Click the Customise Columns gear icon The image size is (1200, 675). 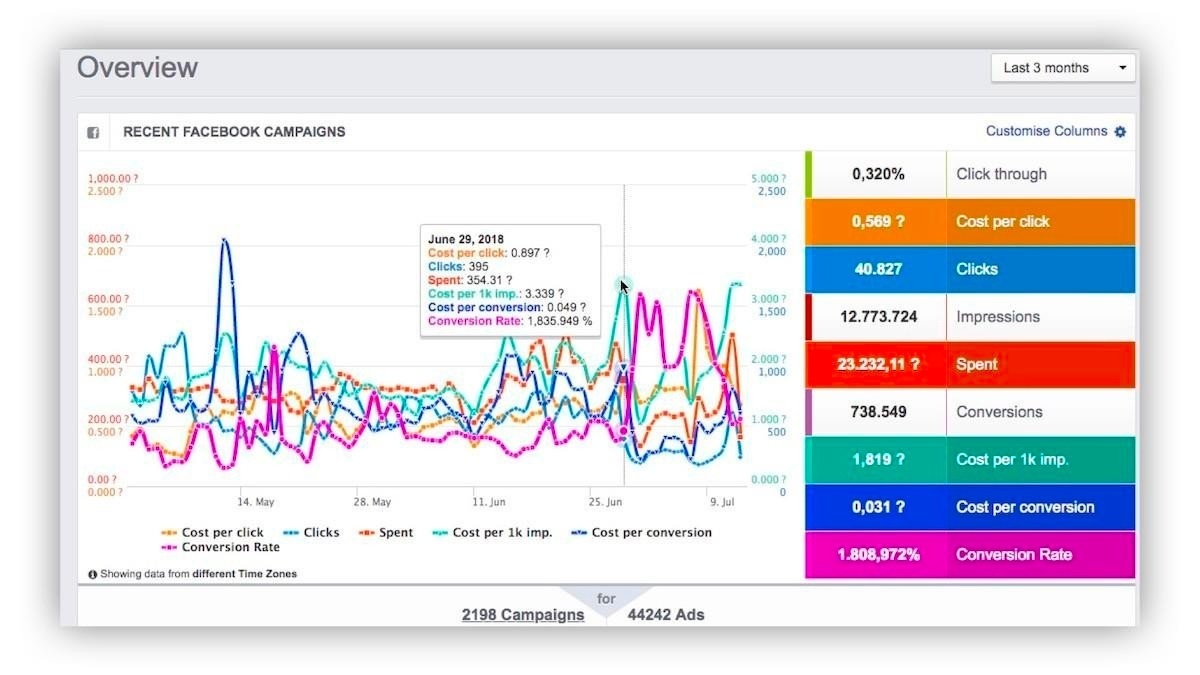(x=1120, y=132)
